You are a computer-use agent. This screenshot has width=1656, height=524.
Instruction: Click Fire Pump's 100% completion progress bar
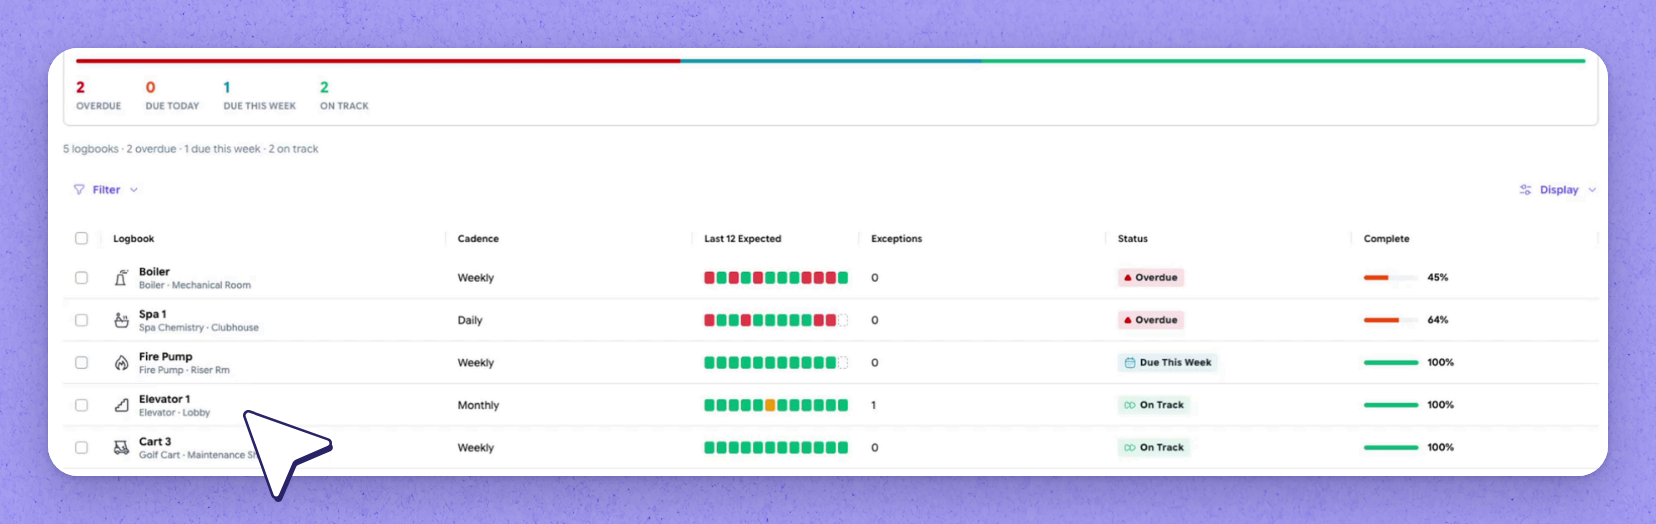(x=1391, y=363)
